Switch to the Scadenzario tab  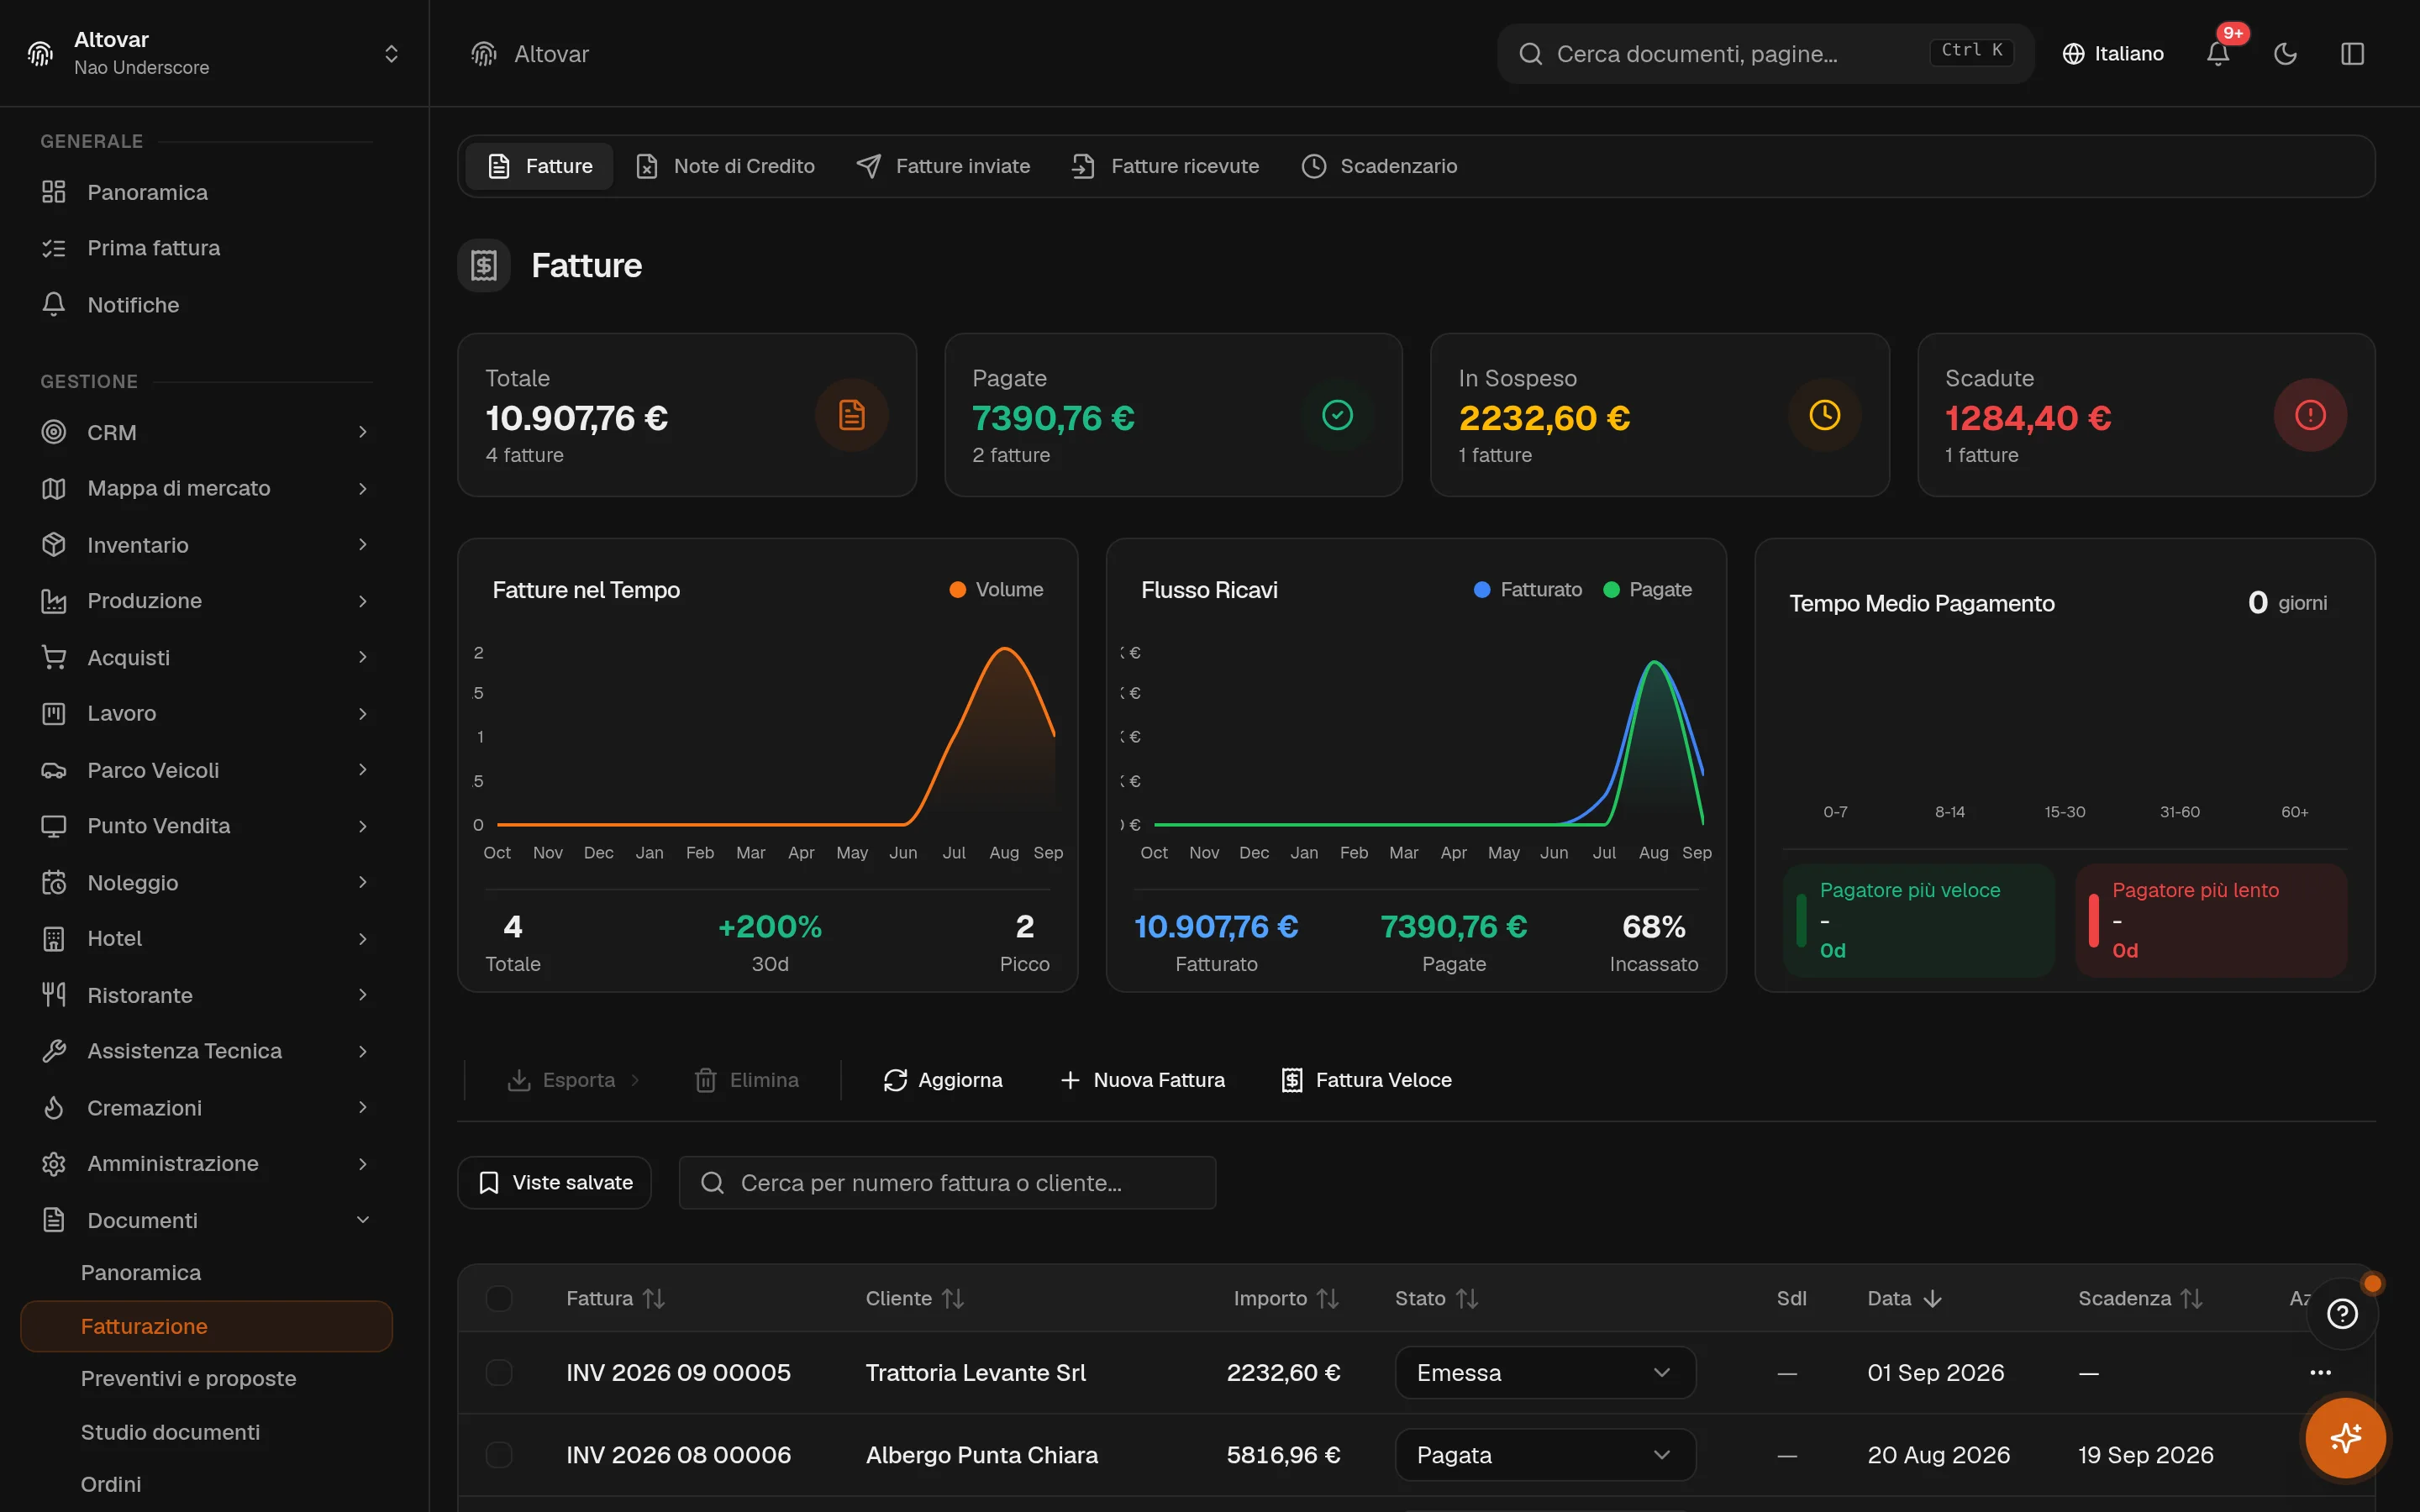tap(1379, 166)
